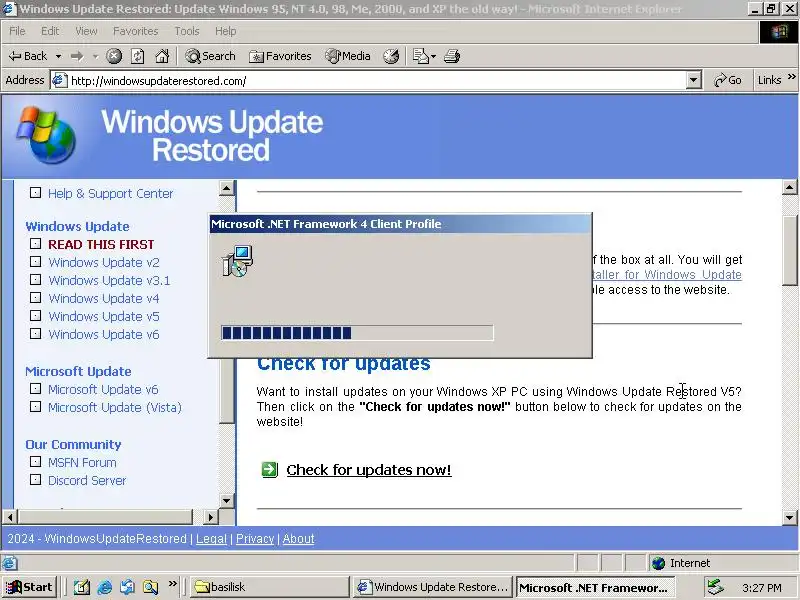
Task: Open the Help menu
Action: click(226, 31)
